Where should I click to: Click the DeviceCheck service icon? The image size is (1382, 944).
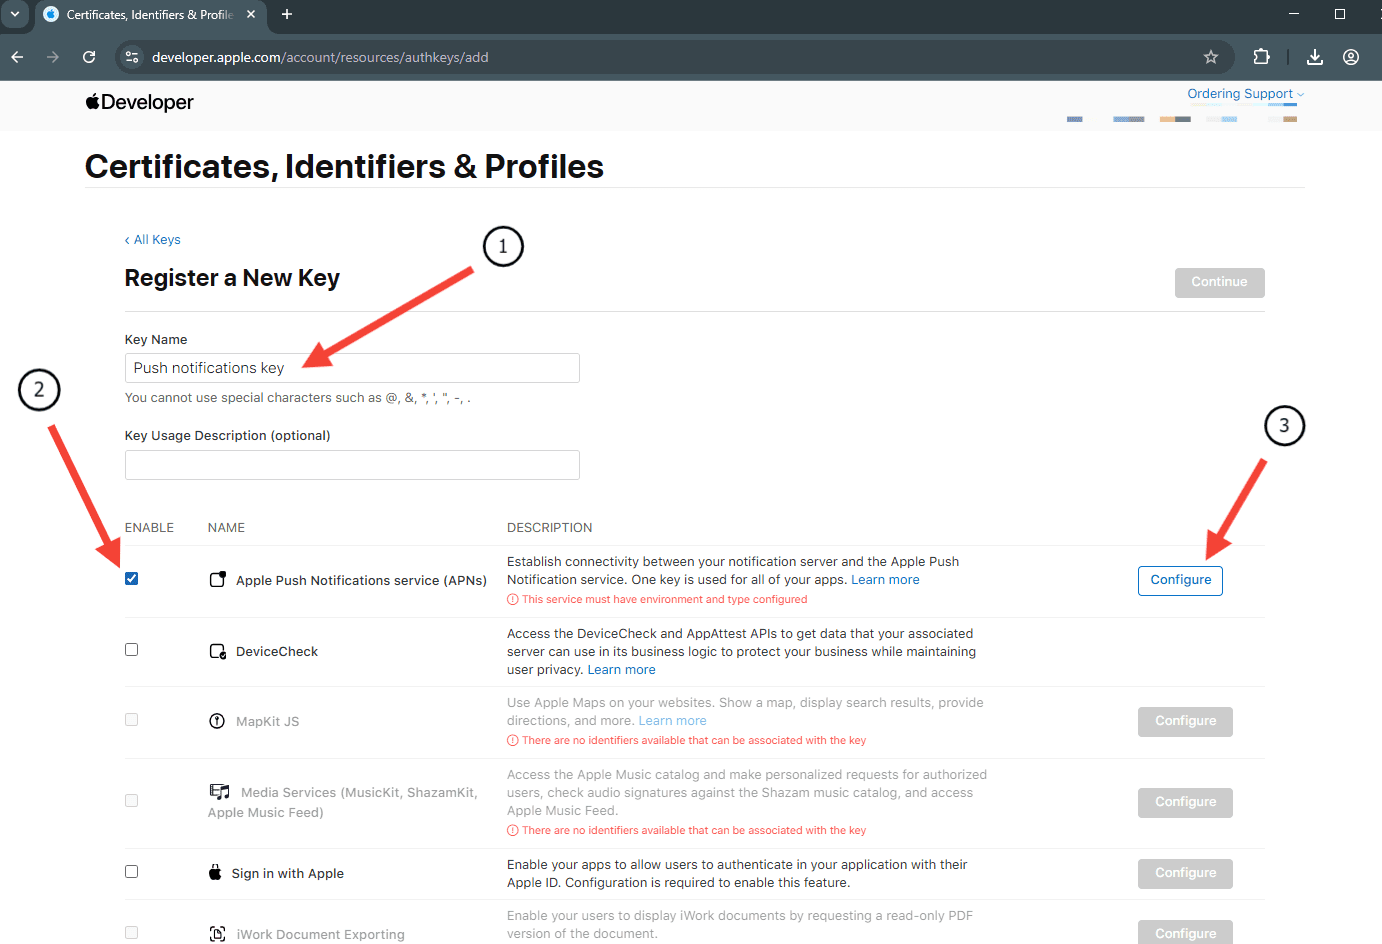coord(217,651)
